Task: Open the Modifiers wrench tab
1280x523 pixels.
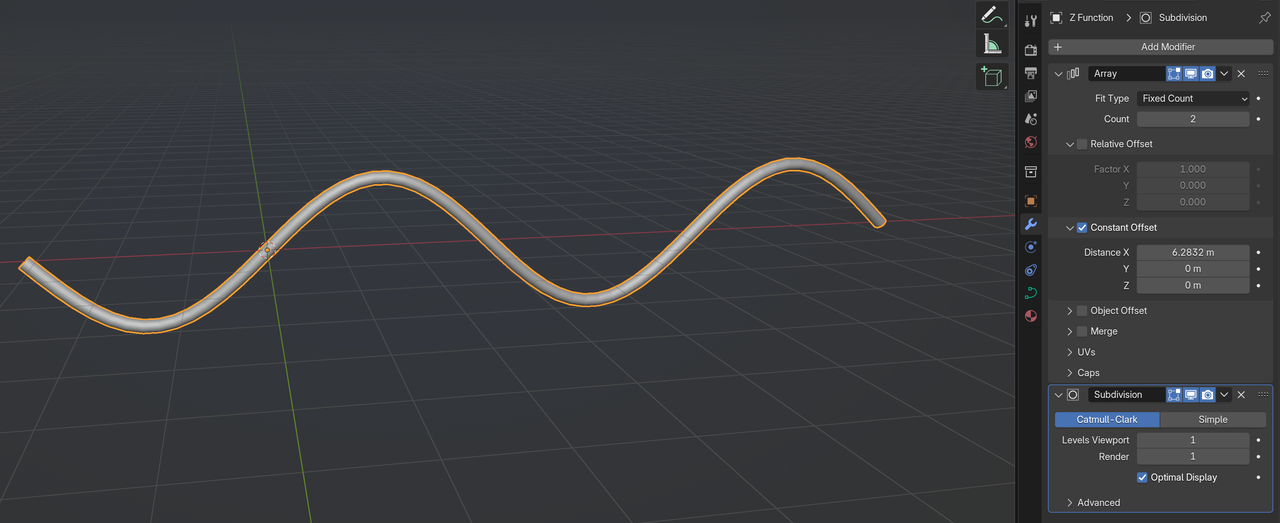Action: [1031, 224]
